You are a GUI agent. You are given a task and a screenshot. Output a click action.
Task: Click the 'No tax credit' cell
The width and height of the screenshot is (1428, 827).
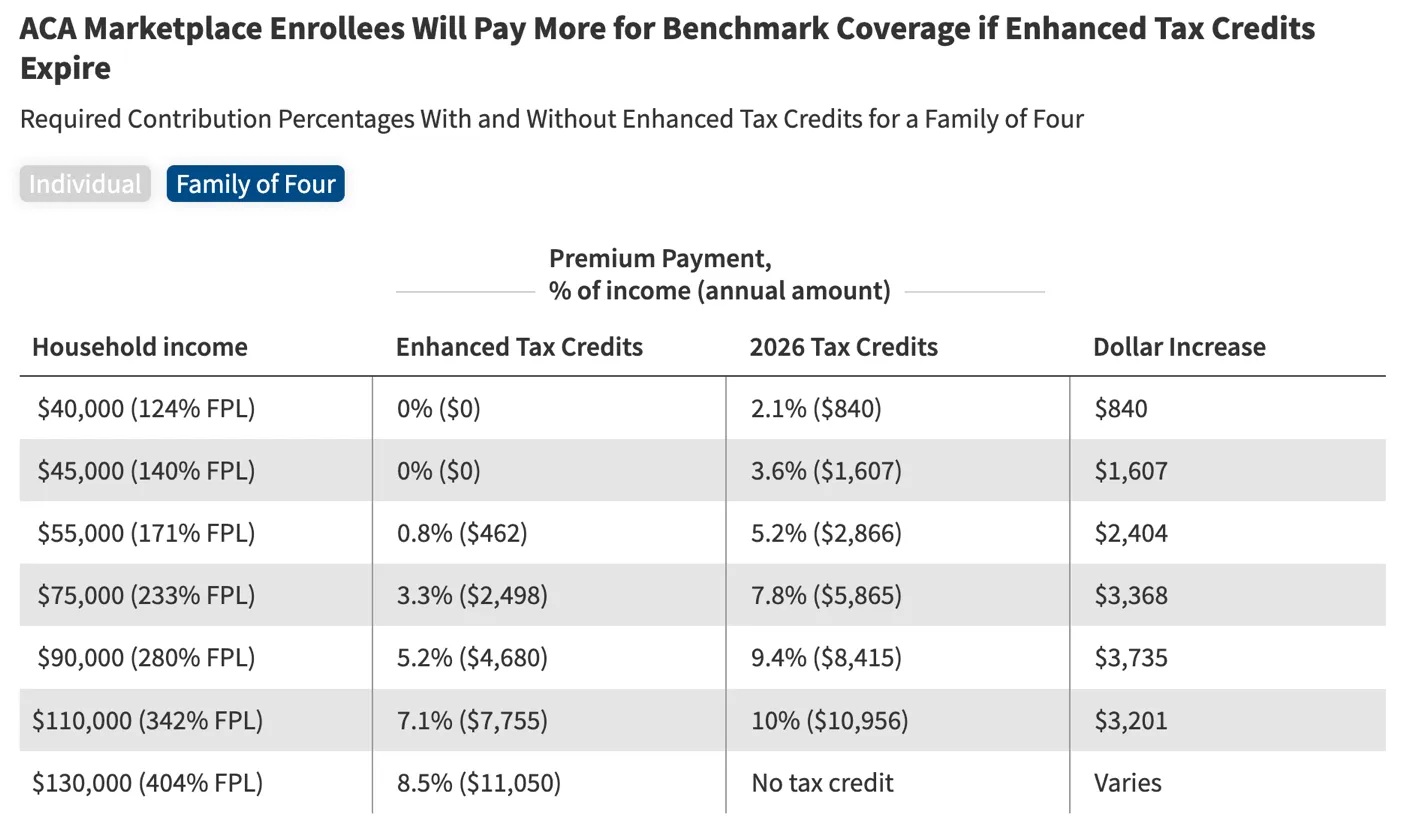point(822,782)
